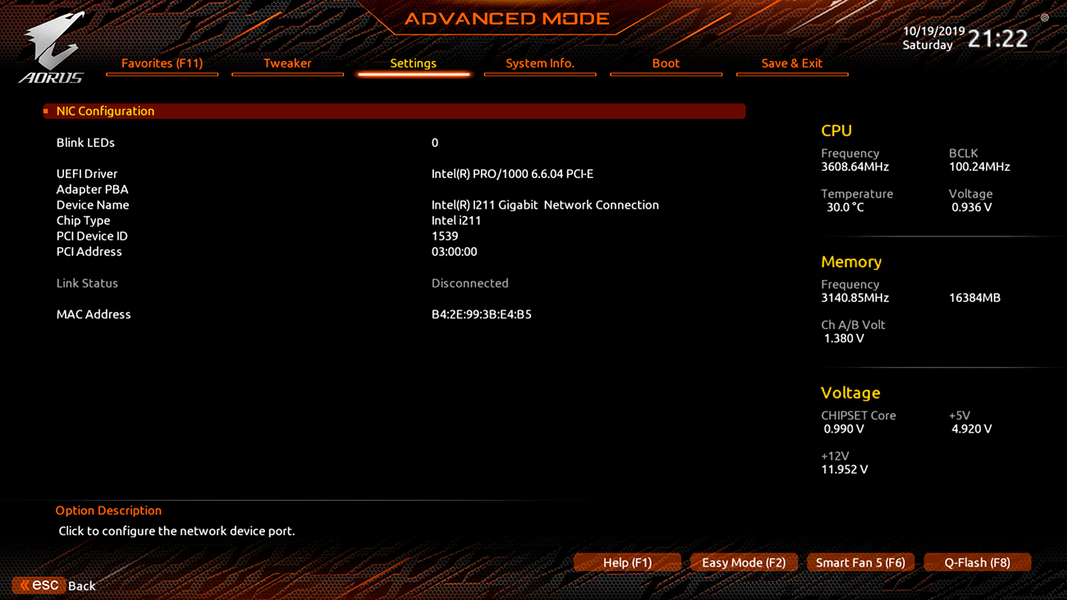This screenshot has width=1067, height=600.
Task: Click the Help (F1) button
Action: [627, 563]
